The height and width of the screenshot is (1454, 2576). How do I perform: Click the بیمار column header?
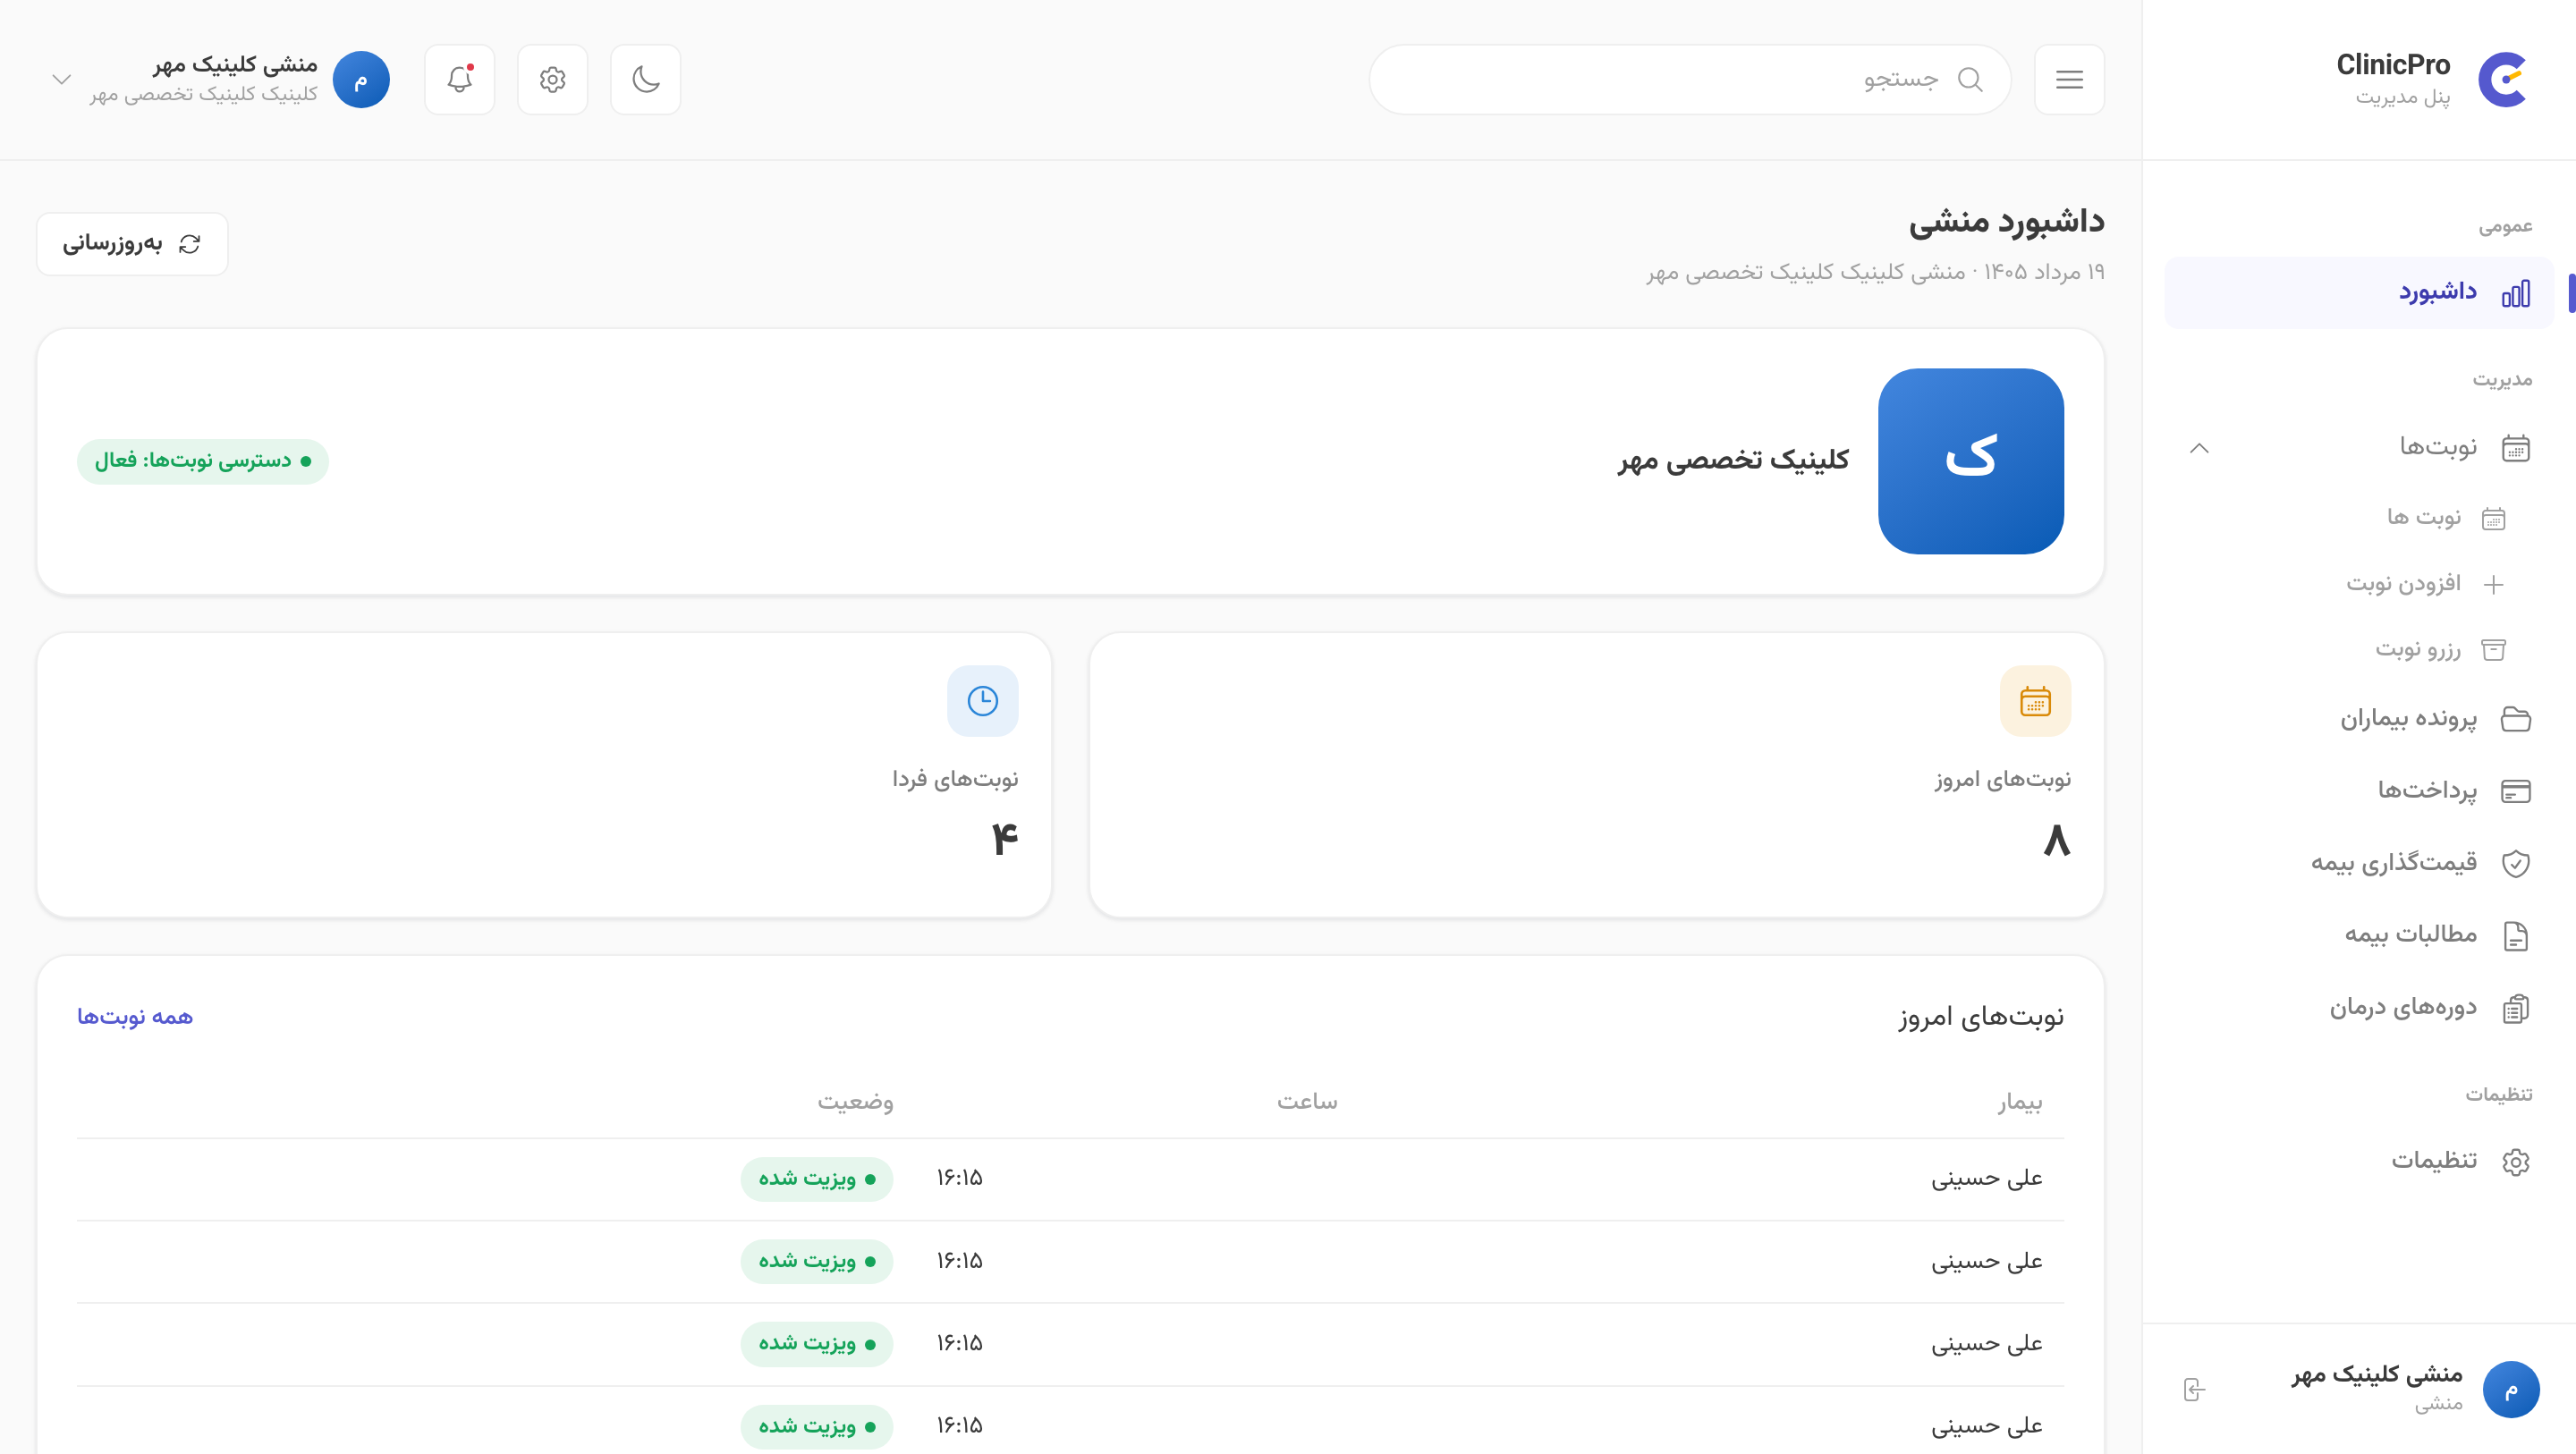(x=2020, y=1102)
